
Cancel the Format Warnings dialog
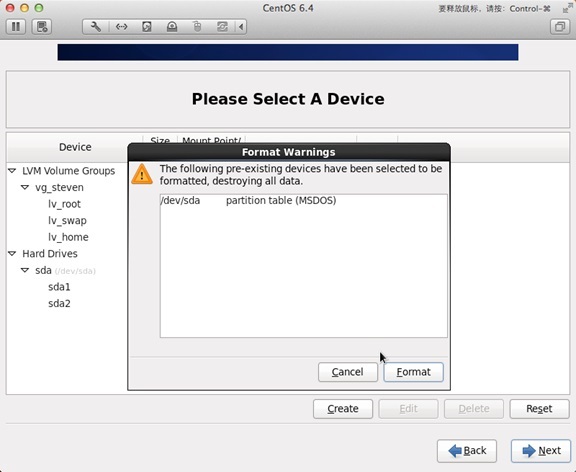click(x=348, y=372)
